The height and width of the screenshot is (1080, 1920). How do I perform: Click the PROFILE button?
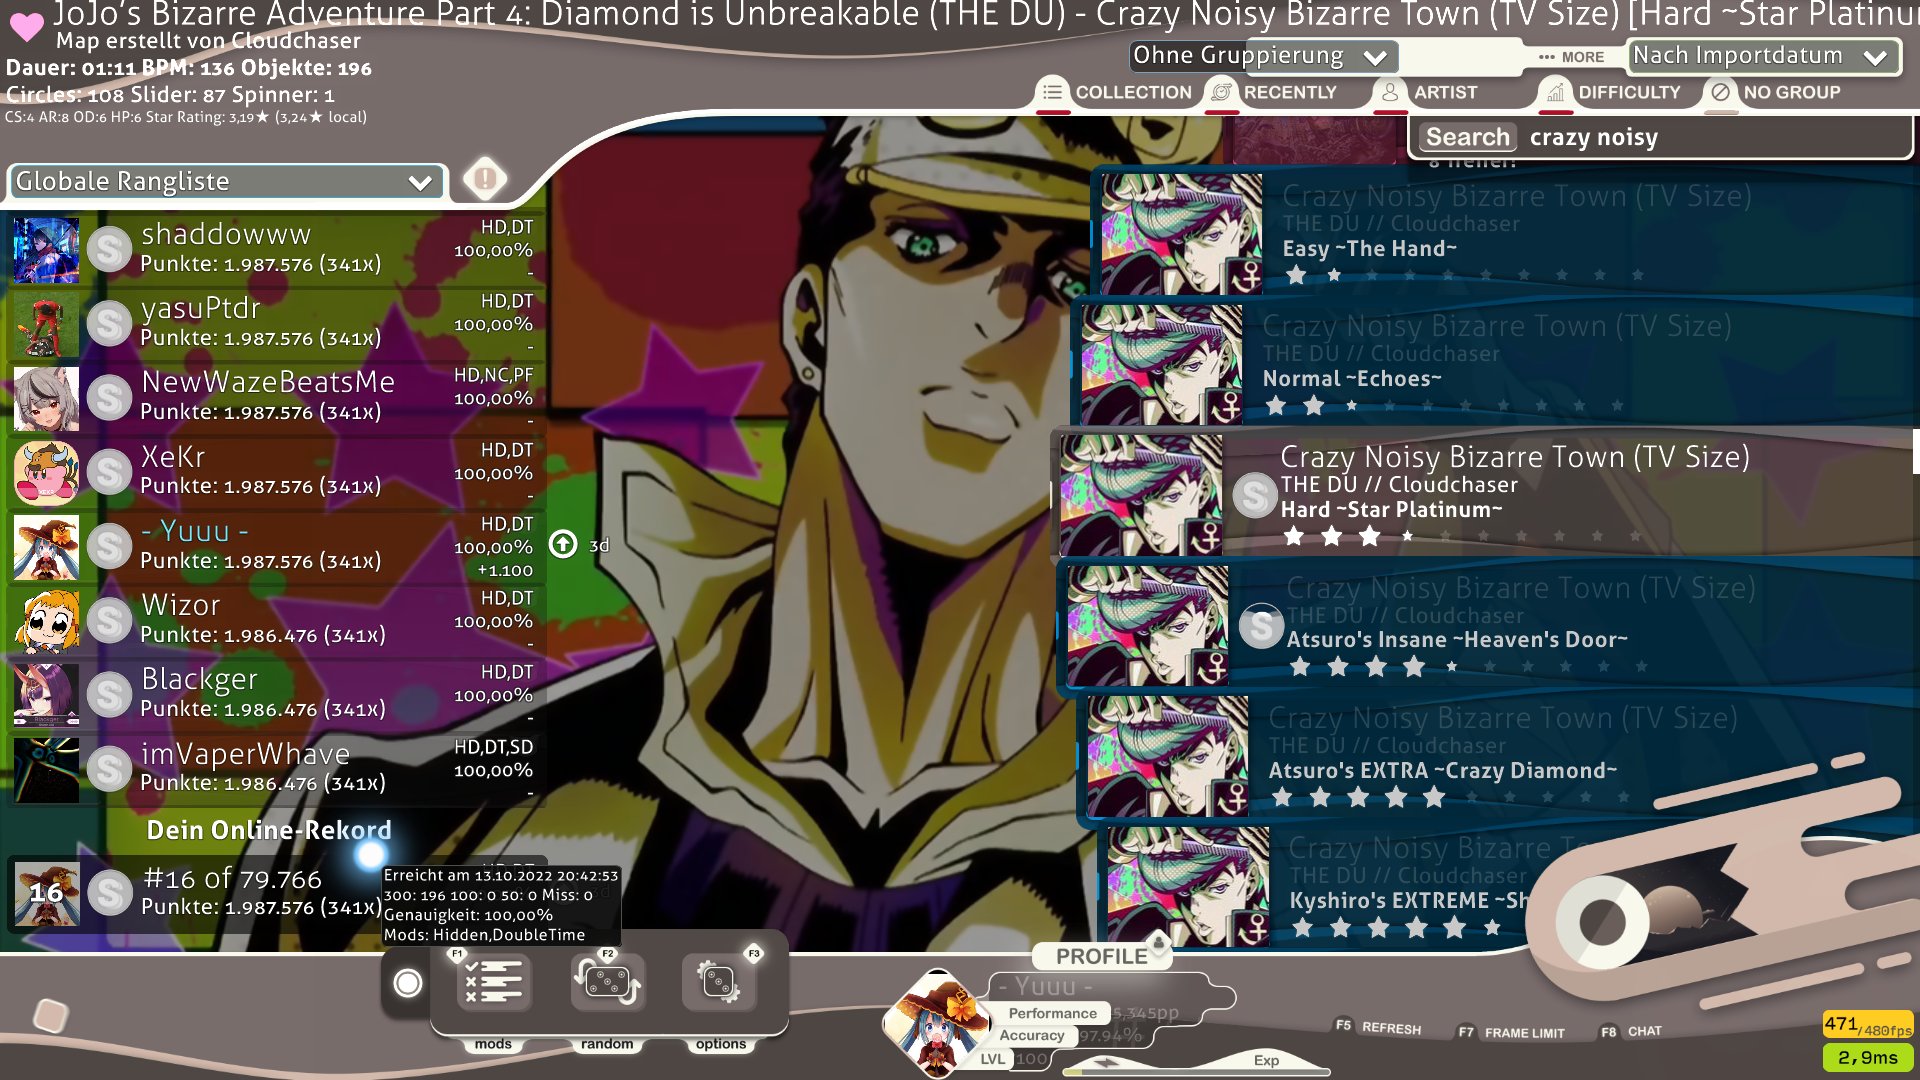pyautogui.click(x=1100, y=955)
